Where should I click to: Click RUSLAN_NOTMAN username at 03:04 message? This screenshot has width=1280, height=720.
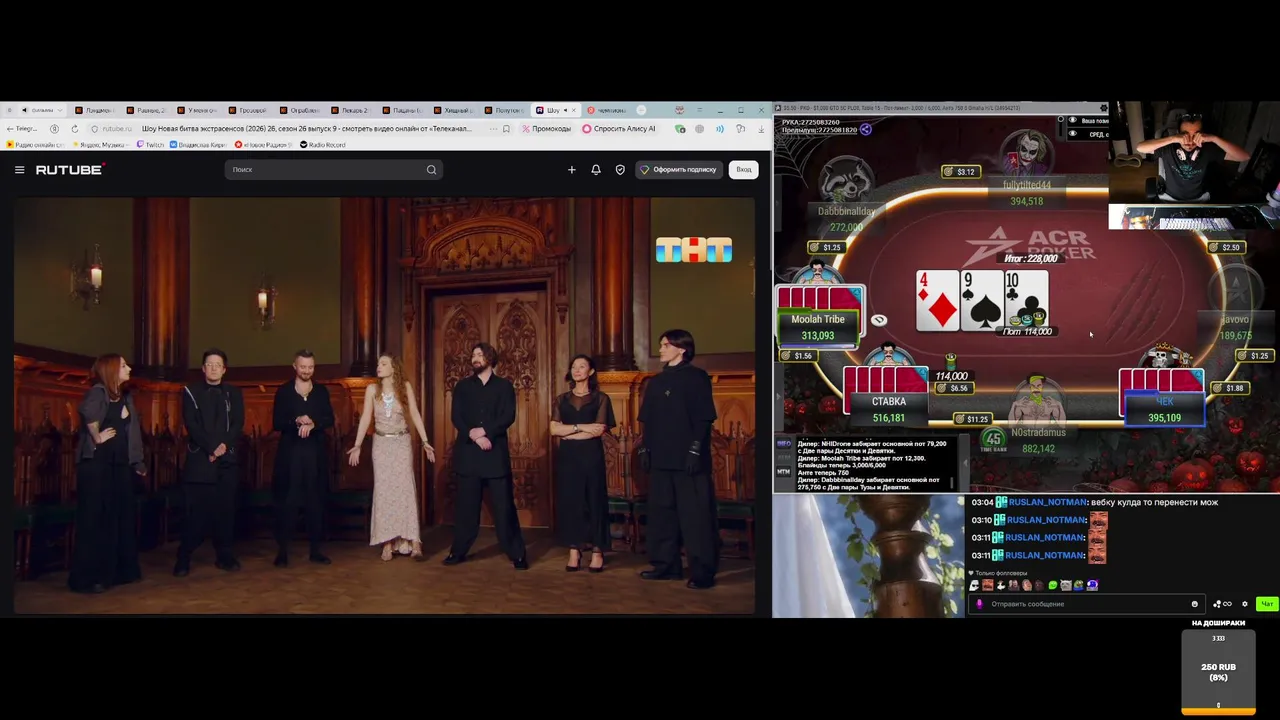(x=1047, y=503)
